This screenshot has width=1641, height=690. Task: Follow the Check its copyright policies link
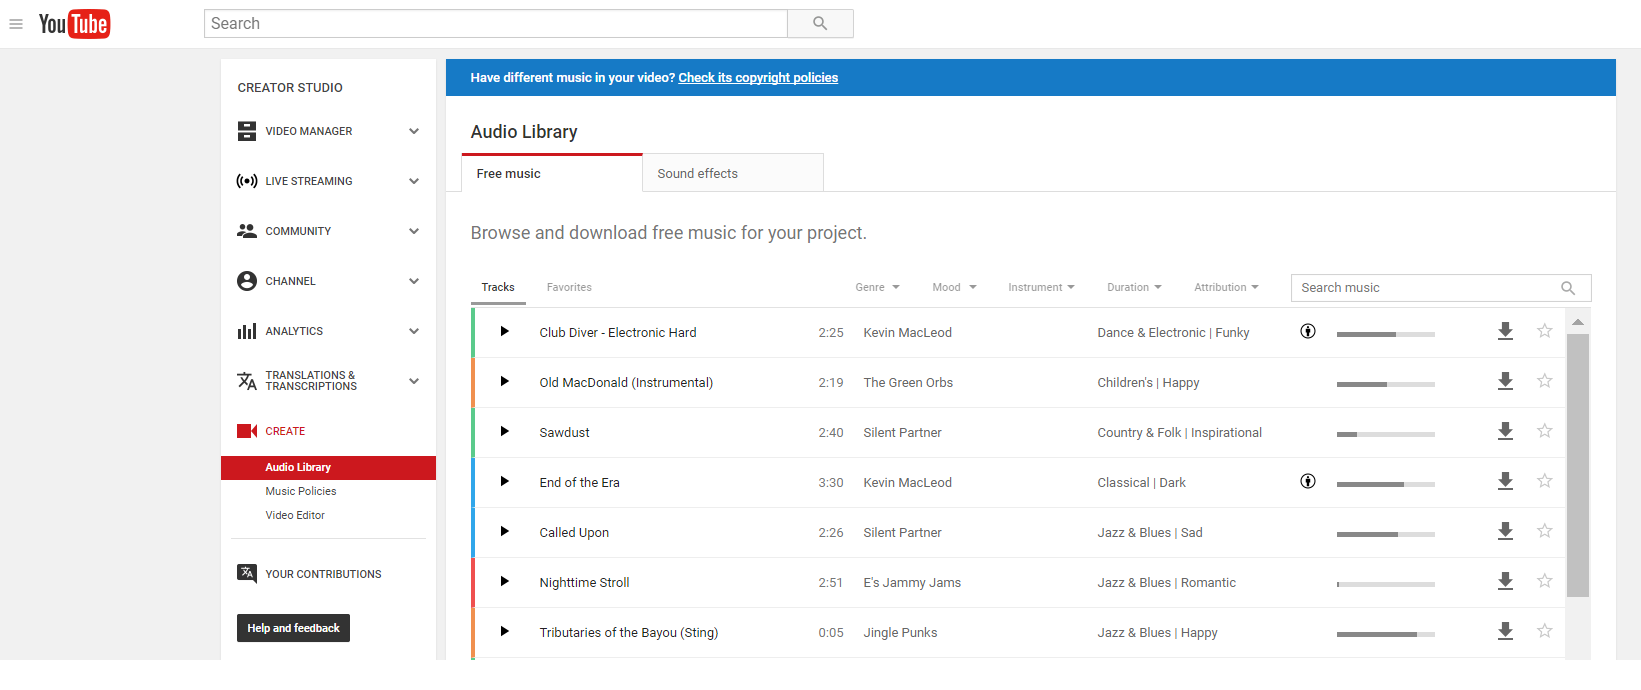click(758, 77)
